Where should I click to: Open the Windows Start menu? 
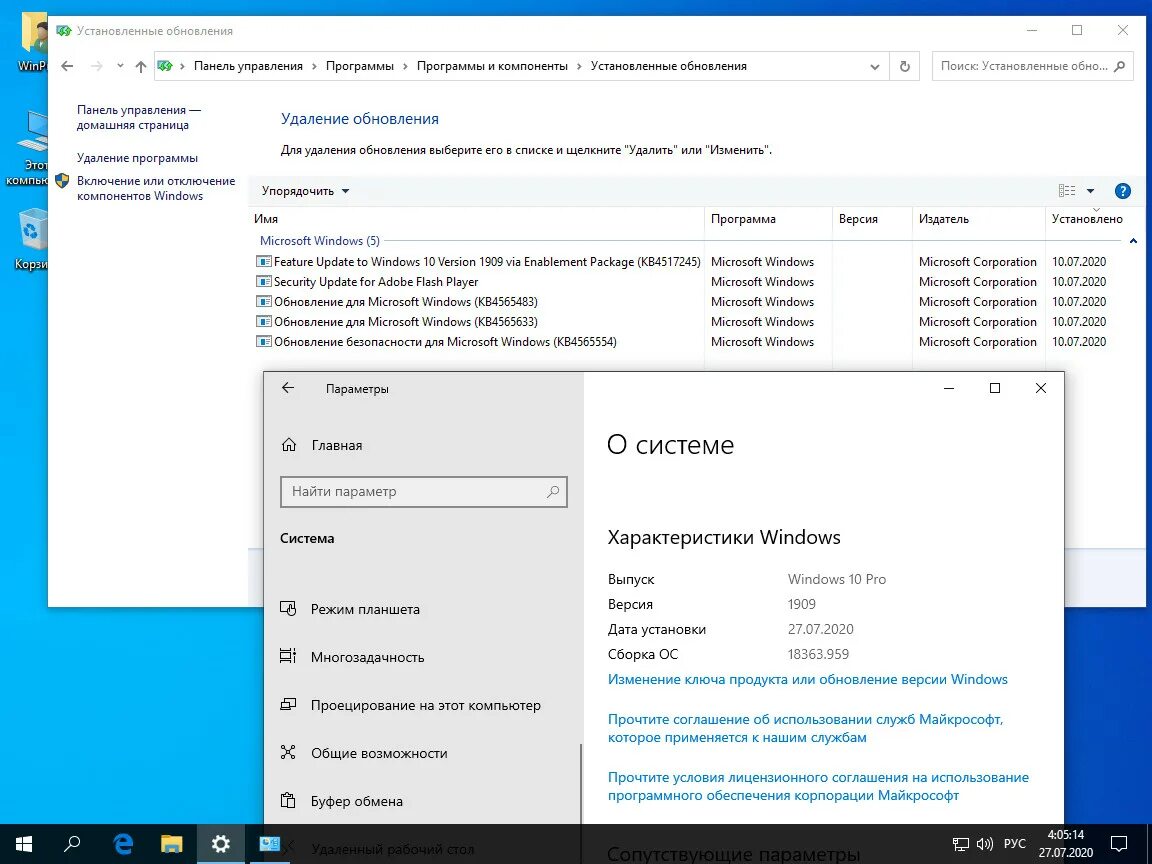pos(24,844)
